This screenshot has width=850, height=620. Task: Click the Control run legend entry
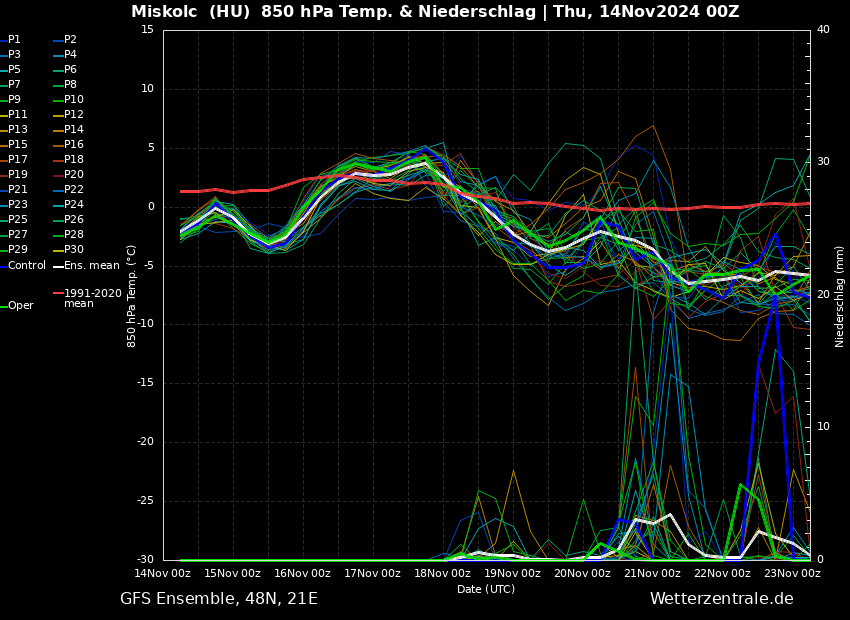click(x=26, y=266)
